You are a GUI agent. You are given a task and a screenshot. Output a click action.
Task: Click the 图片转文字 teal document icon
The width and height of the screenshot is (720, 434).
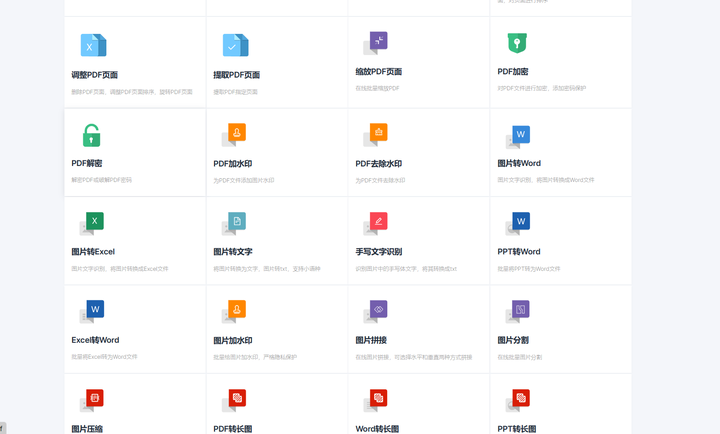tap(234, 223)
